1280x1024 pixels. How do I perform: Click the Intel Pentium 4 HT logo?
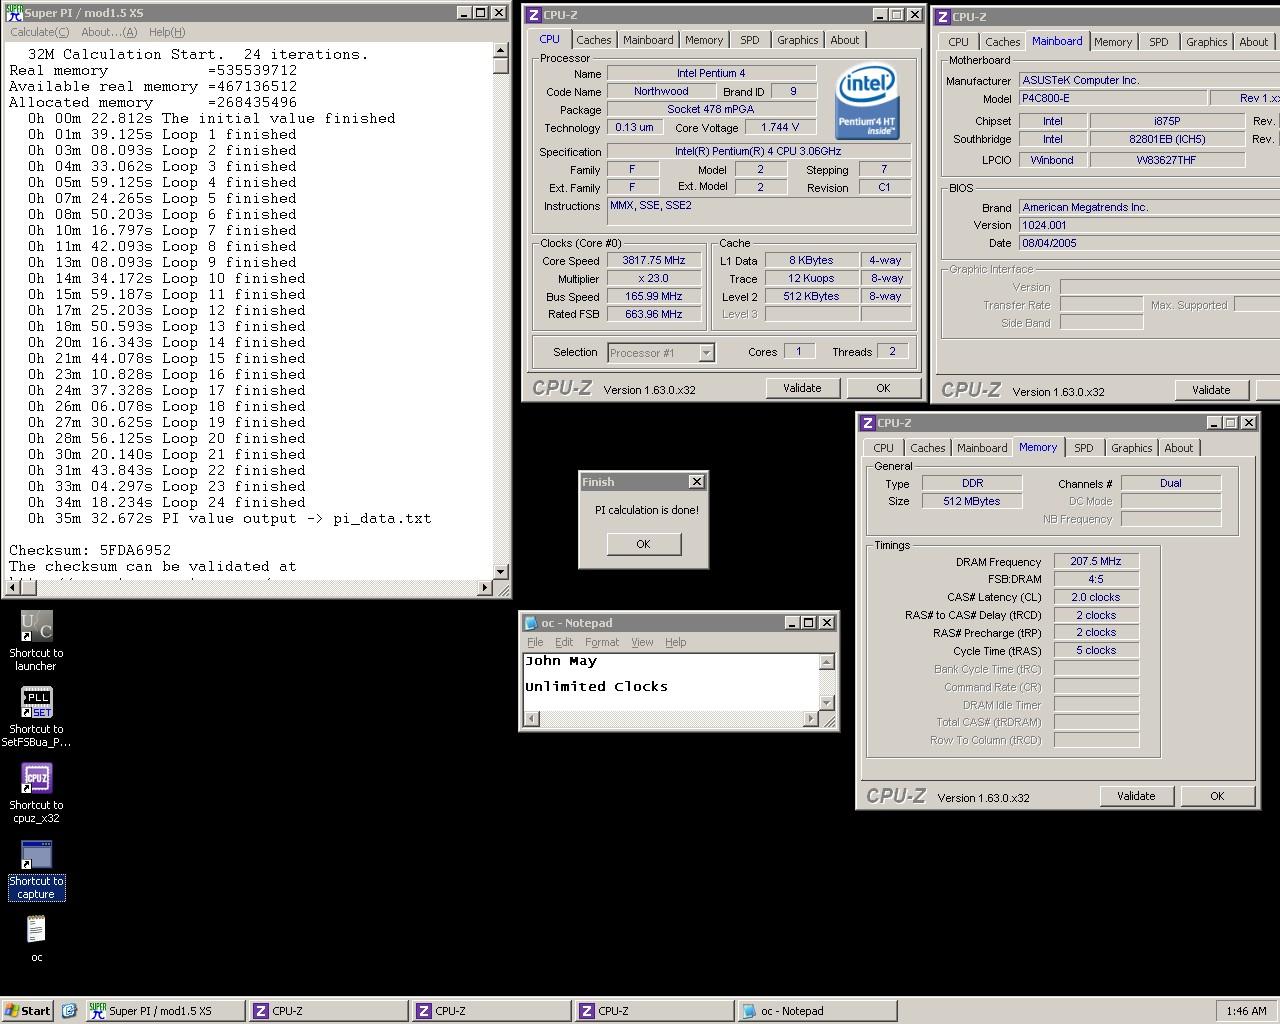[866, 103]
